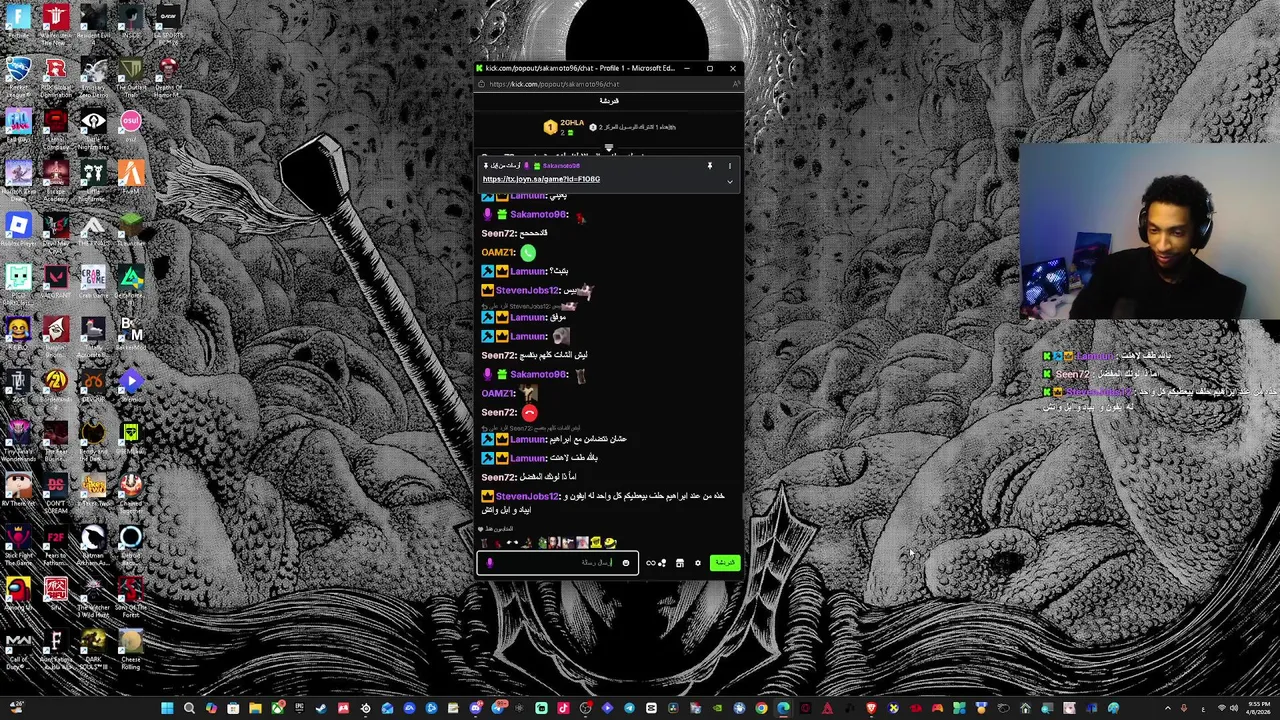
Task: Launch ROG Global Domination shortcut
Action: click(56, 75)
